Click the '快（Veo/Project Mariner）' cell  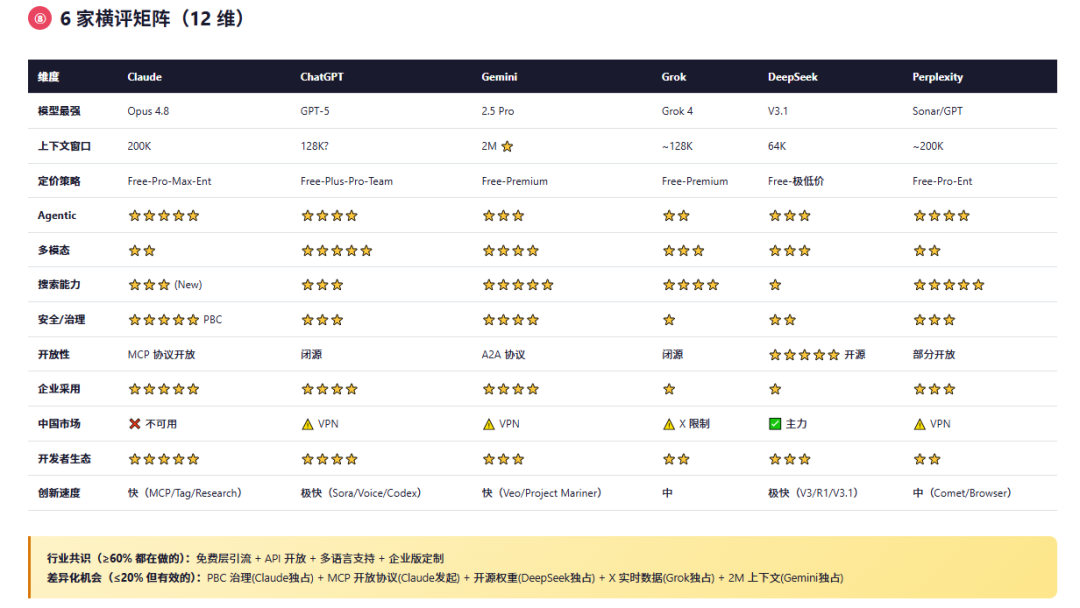pyautogui.click(x=541, y=493)
